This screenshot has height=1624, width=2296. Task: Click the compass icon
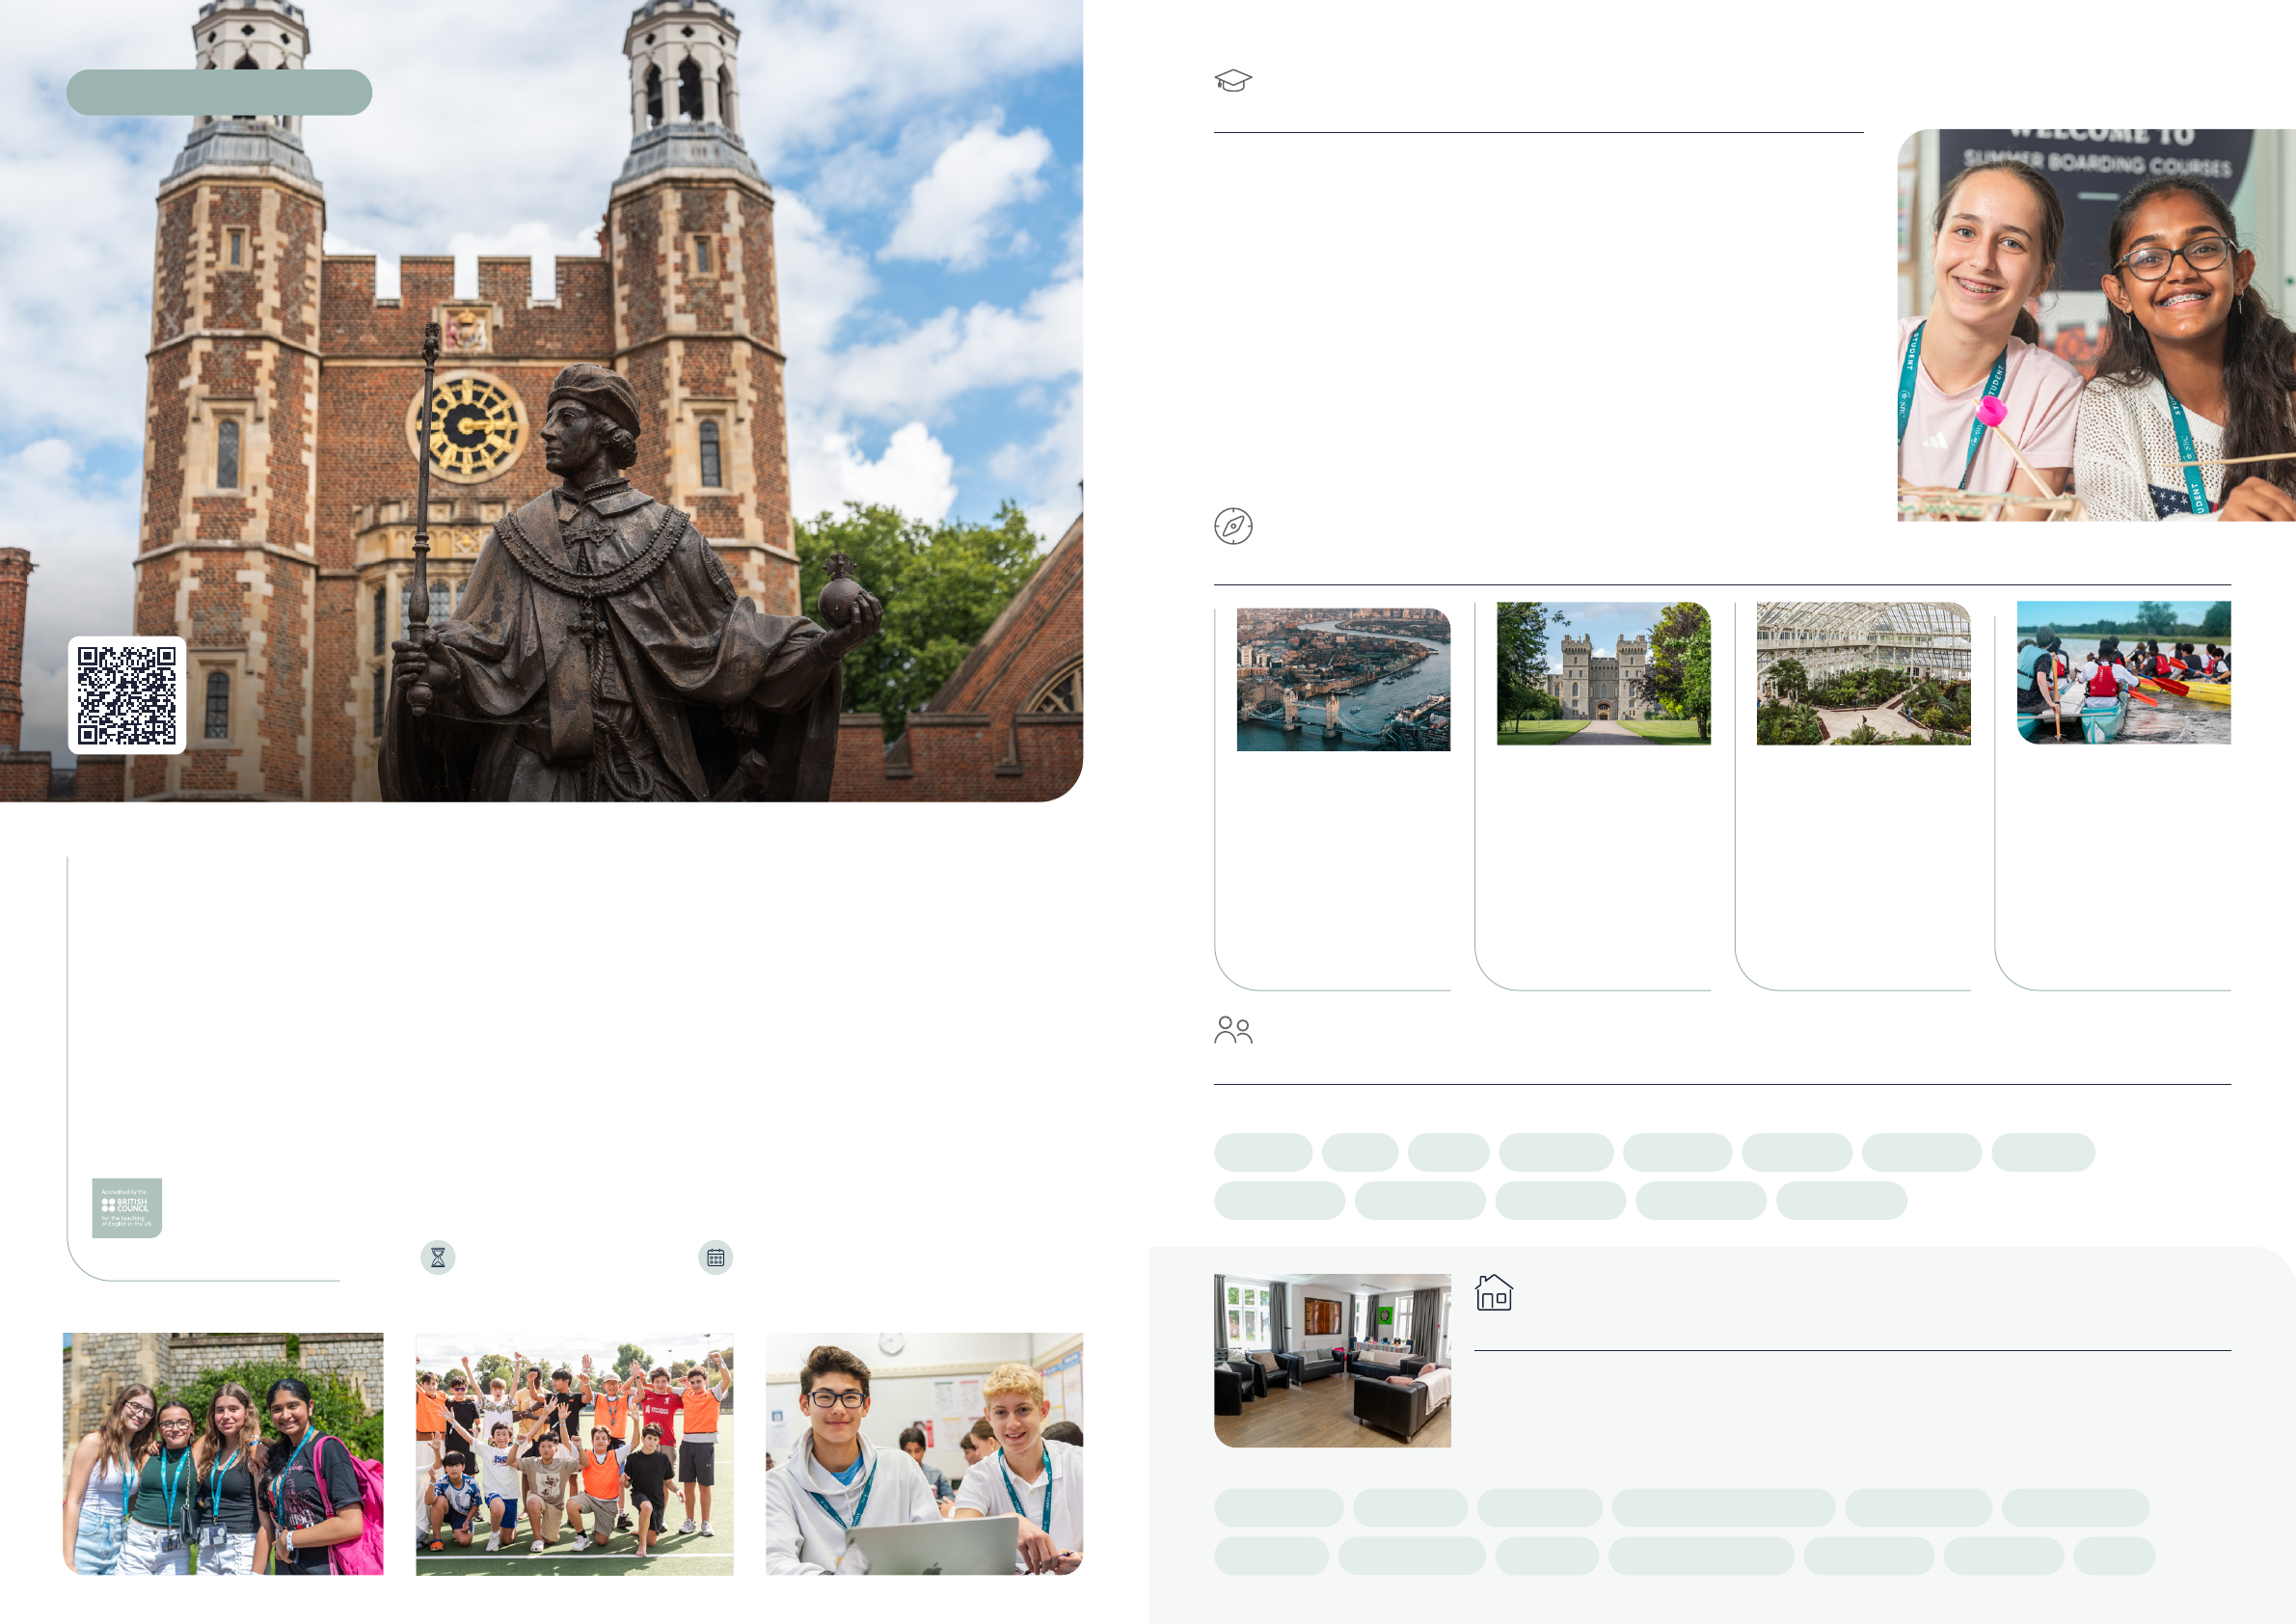(1233, 526)
